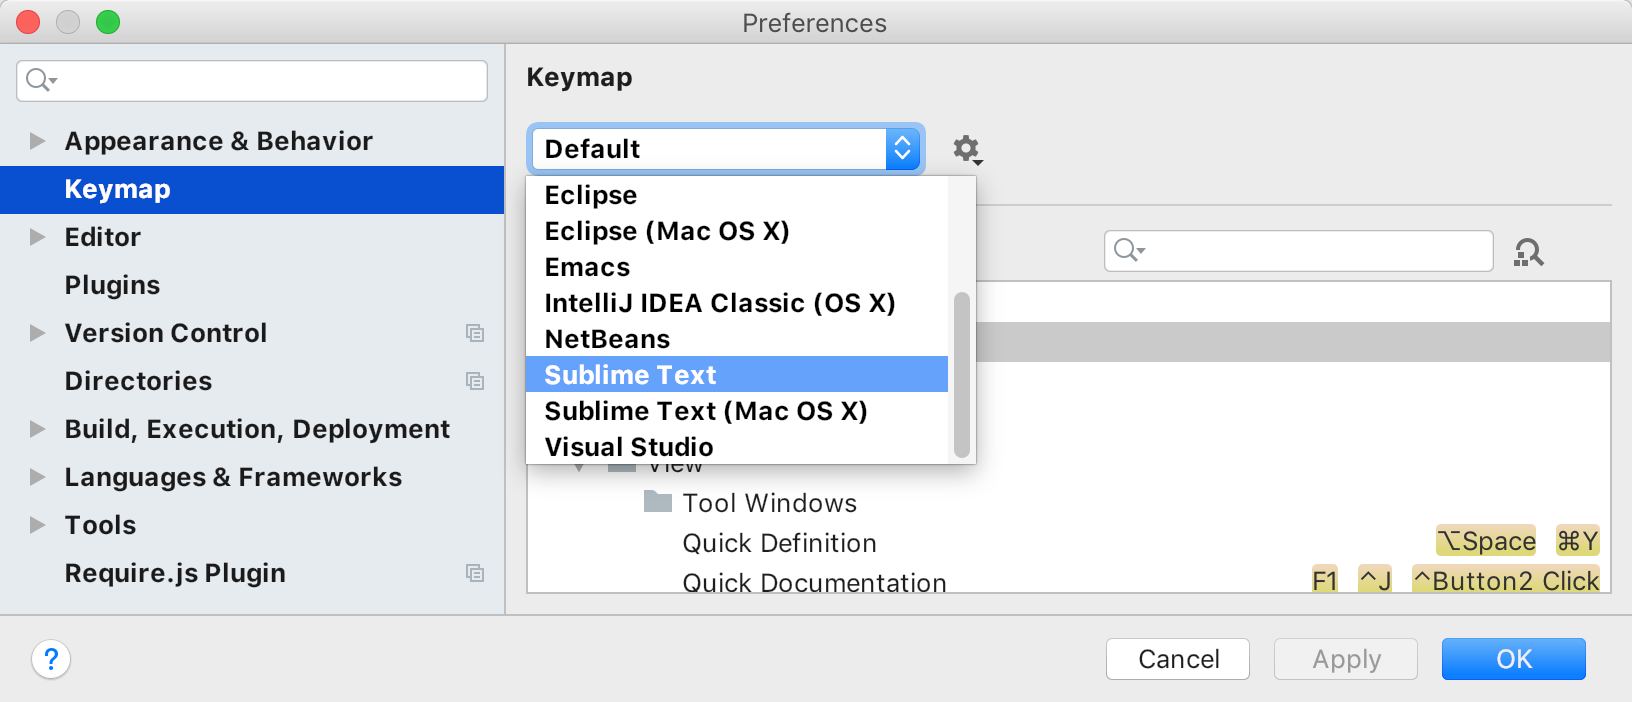
Task: Select the Tool Windows row label
Action: 770,503
